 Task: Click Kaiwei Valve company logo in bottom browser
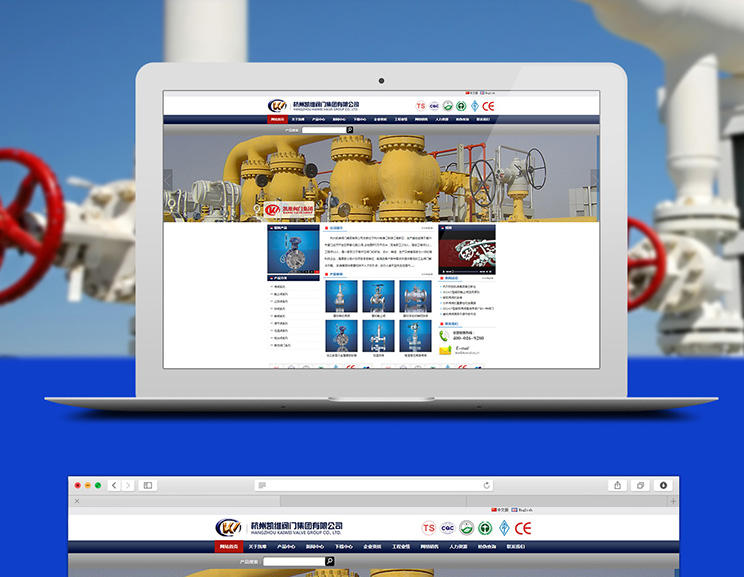(x=229, y=527)
